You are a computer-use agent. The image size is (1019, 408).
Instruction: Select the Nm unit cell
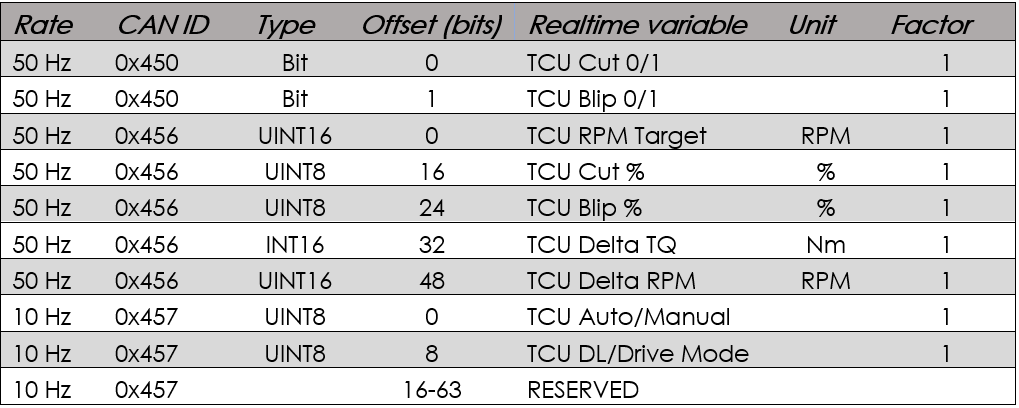point(825,245)
